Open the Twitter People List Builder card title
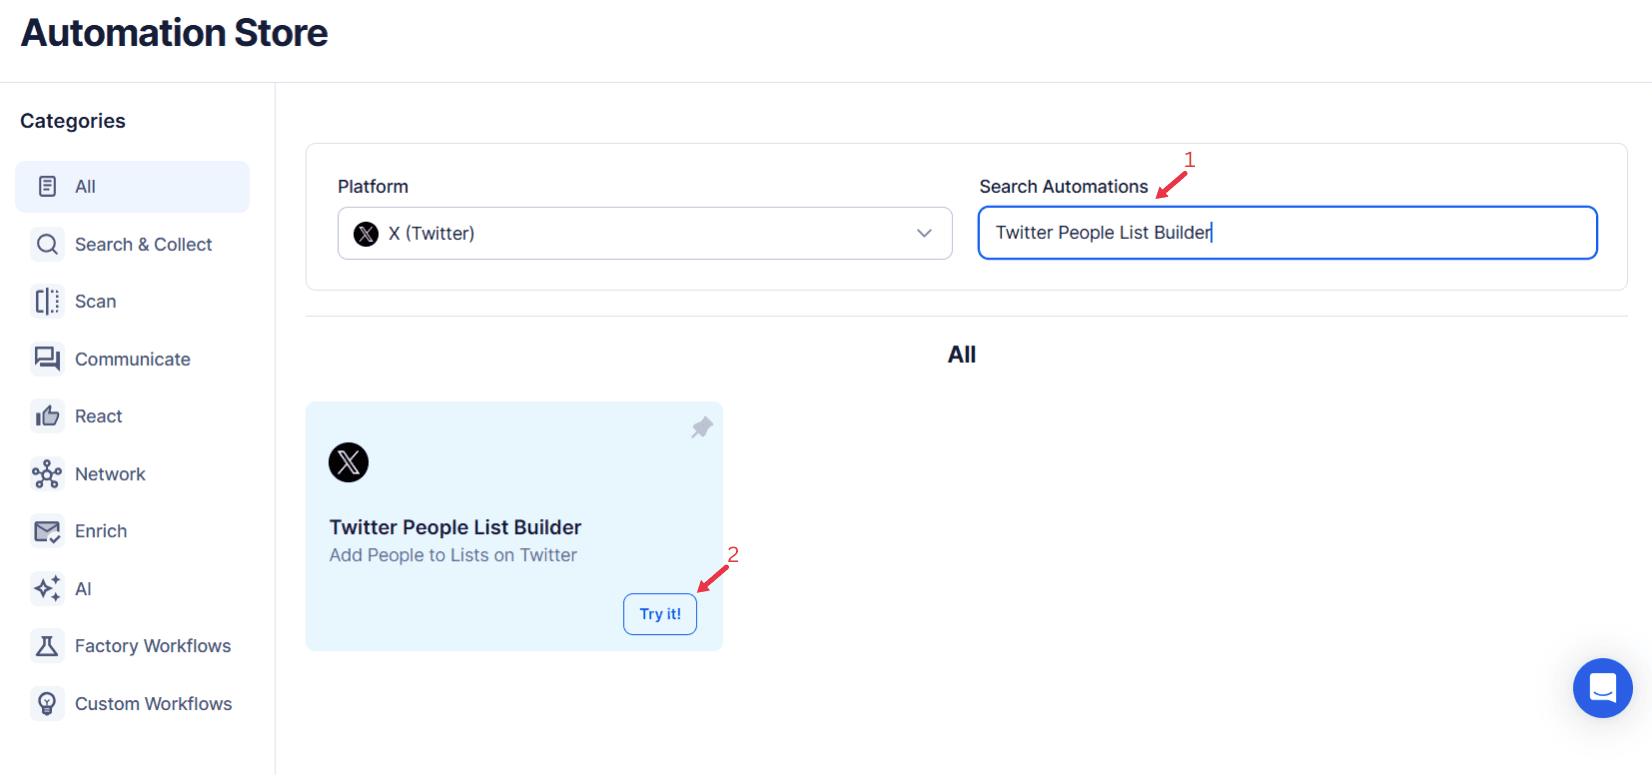This screenshot has height=775, width=1652. click(x=455, y=527)
